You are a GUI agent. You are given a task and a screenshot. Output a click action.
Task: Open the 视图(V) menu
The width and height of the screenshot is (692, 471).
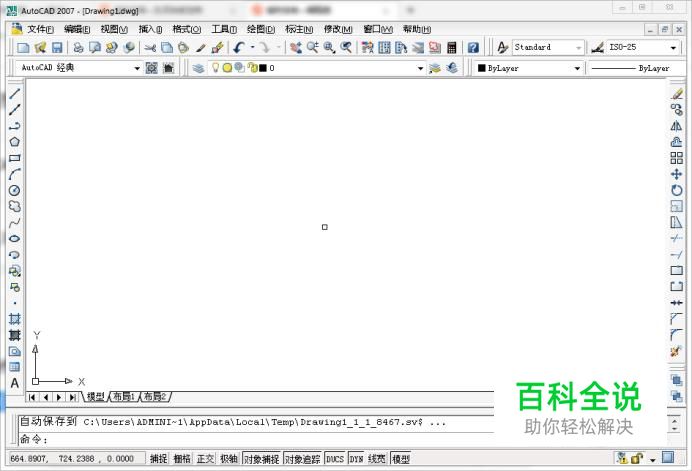click(x=114, y=29)
